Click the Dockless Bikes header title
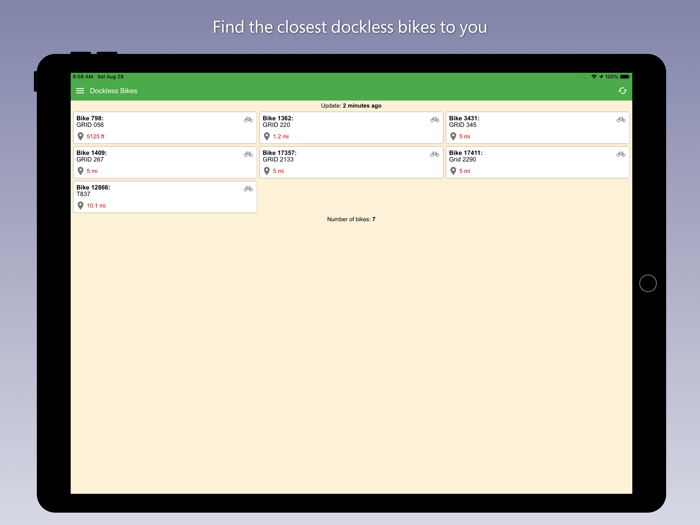 (113, 91)
